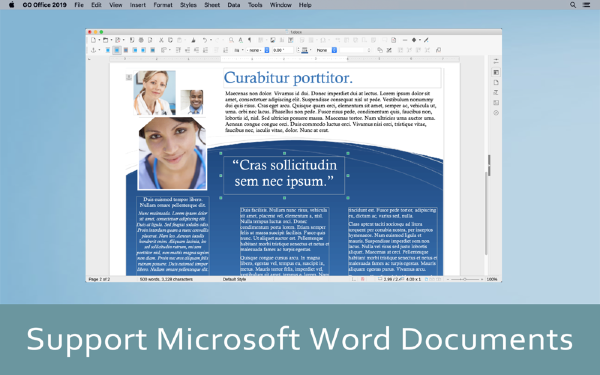
Task: Click 'Default Style' in the status bar
Action: point(234,279)
